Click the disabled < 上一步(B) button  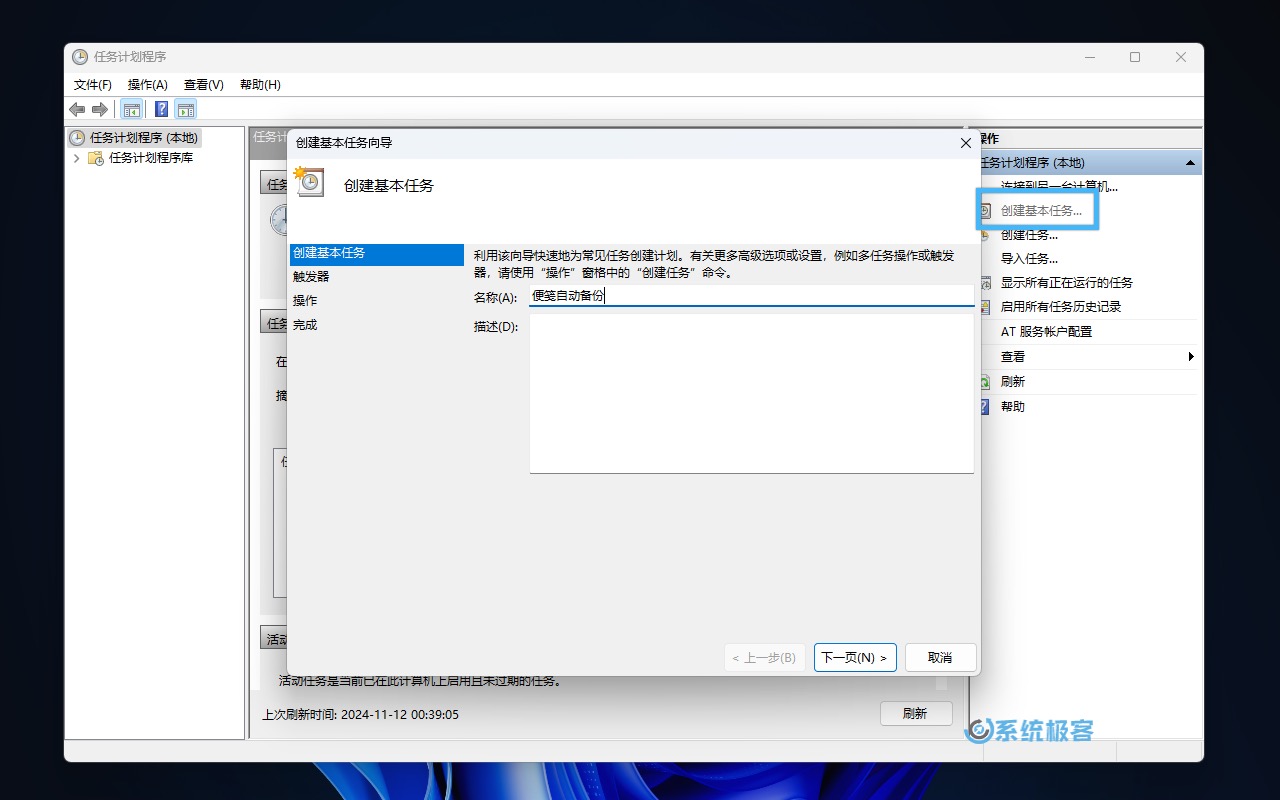coord(764,657)
